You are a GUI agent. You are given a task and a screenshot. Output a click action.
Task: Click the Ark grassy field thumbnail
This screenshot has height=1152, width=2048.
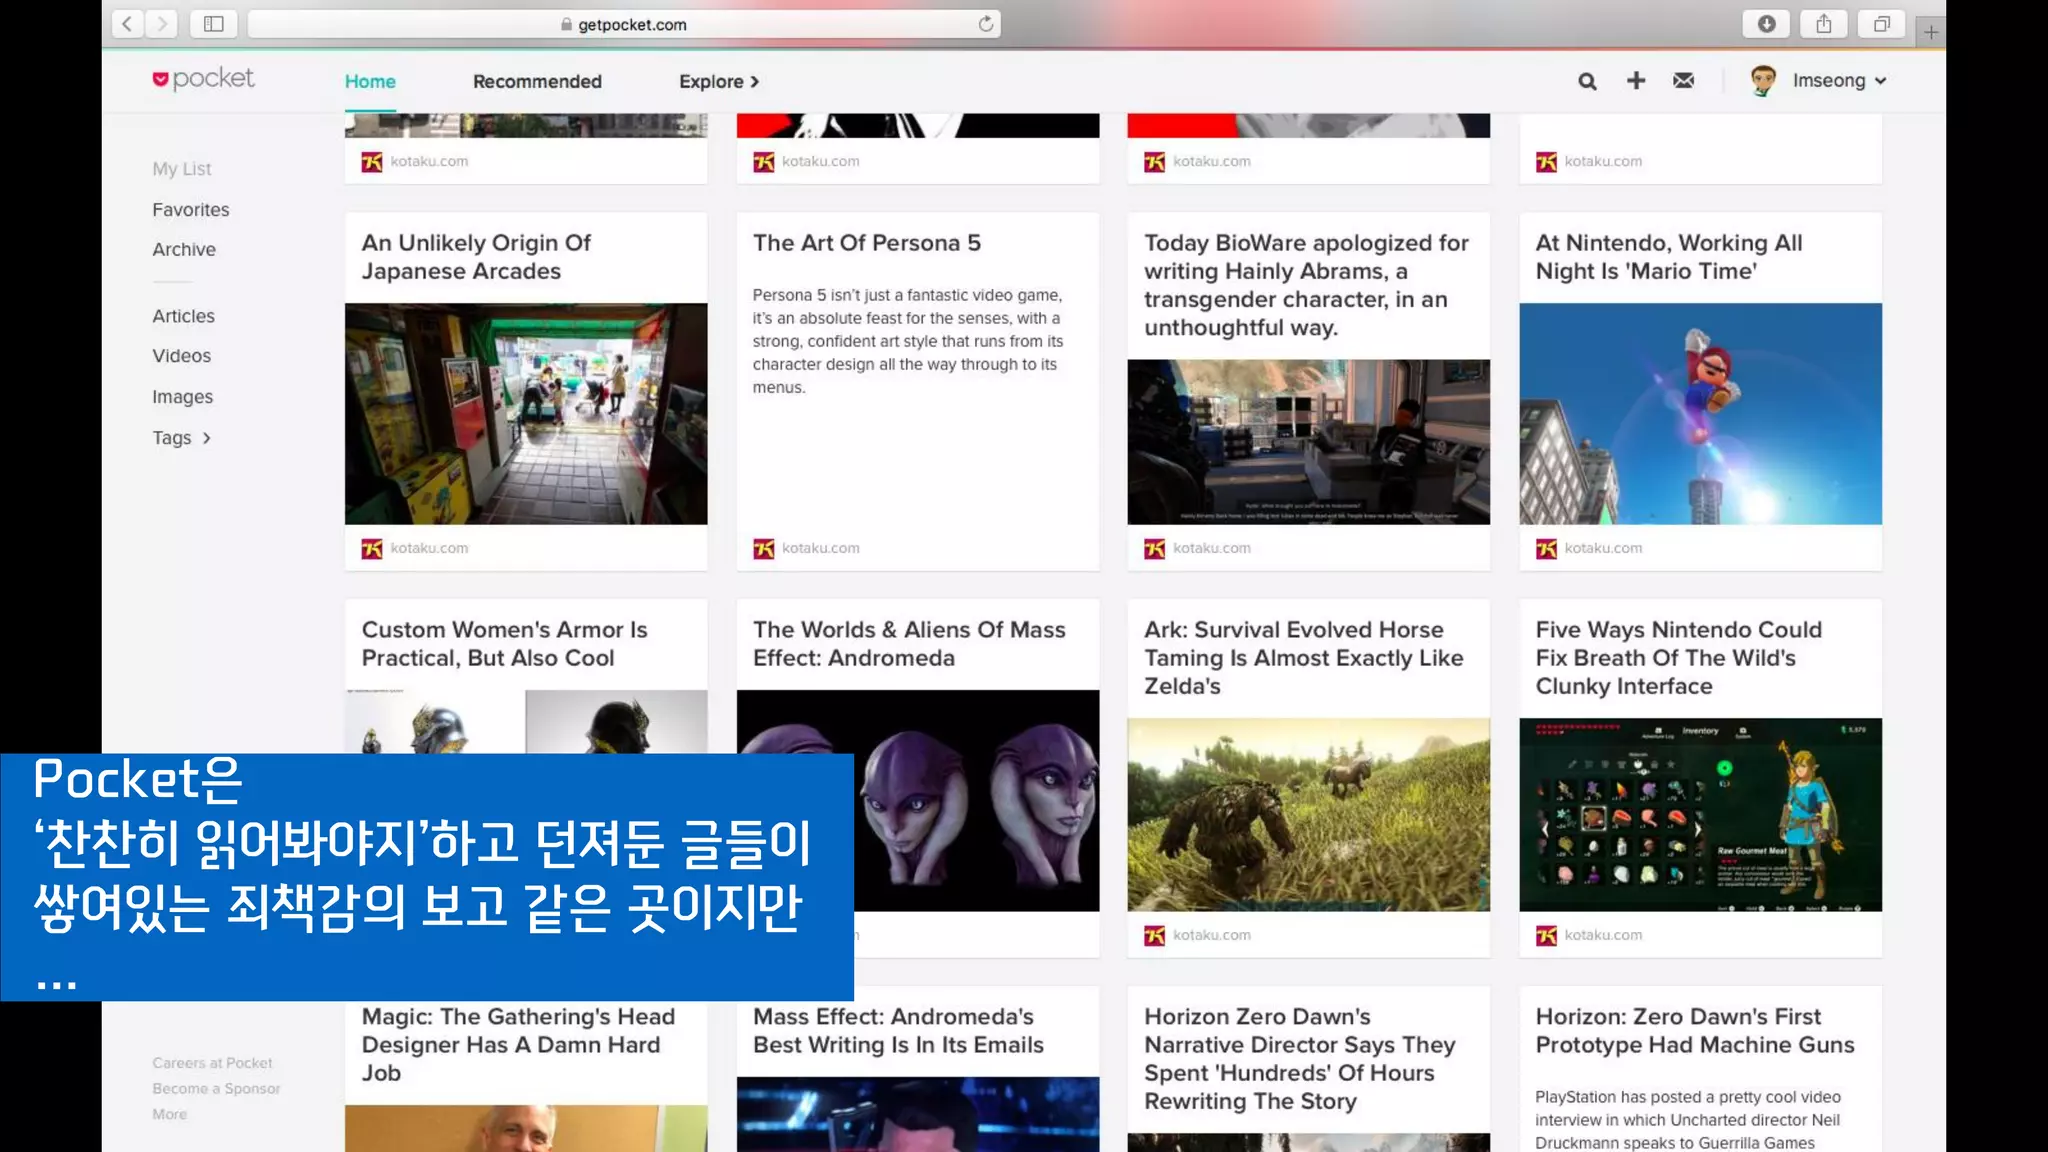click(1308, 815)
